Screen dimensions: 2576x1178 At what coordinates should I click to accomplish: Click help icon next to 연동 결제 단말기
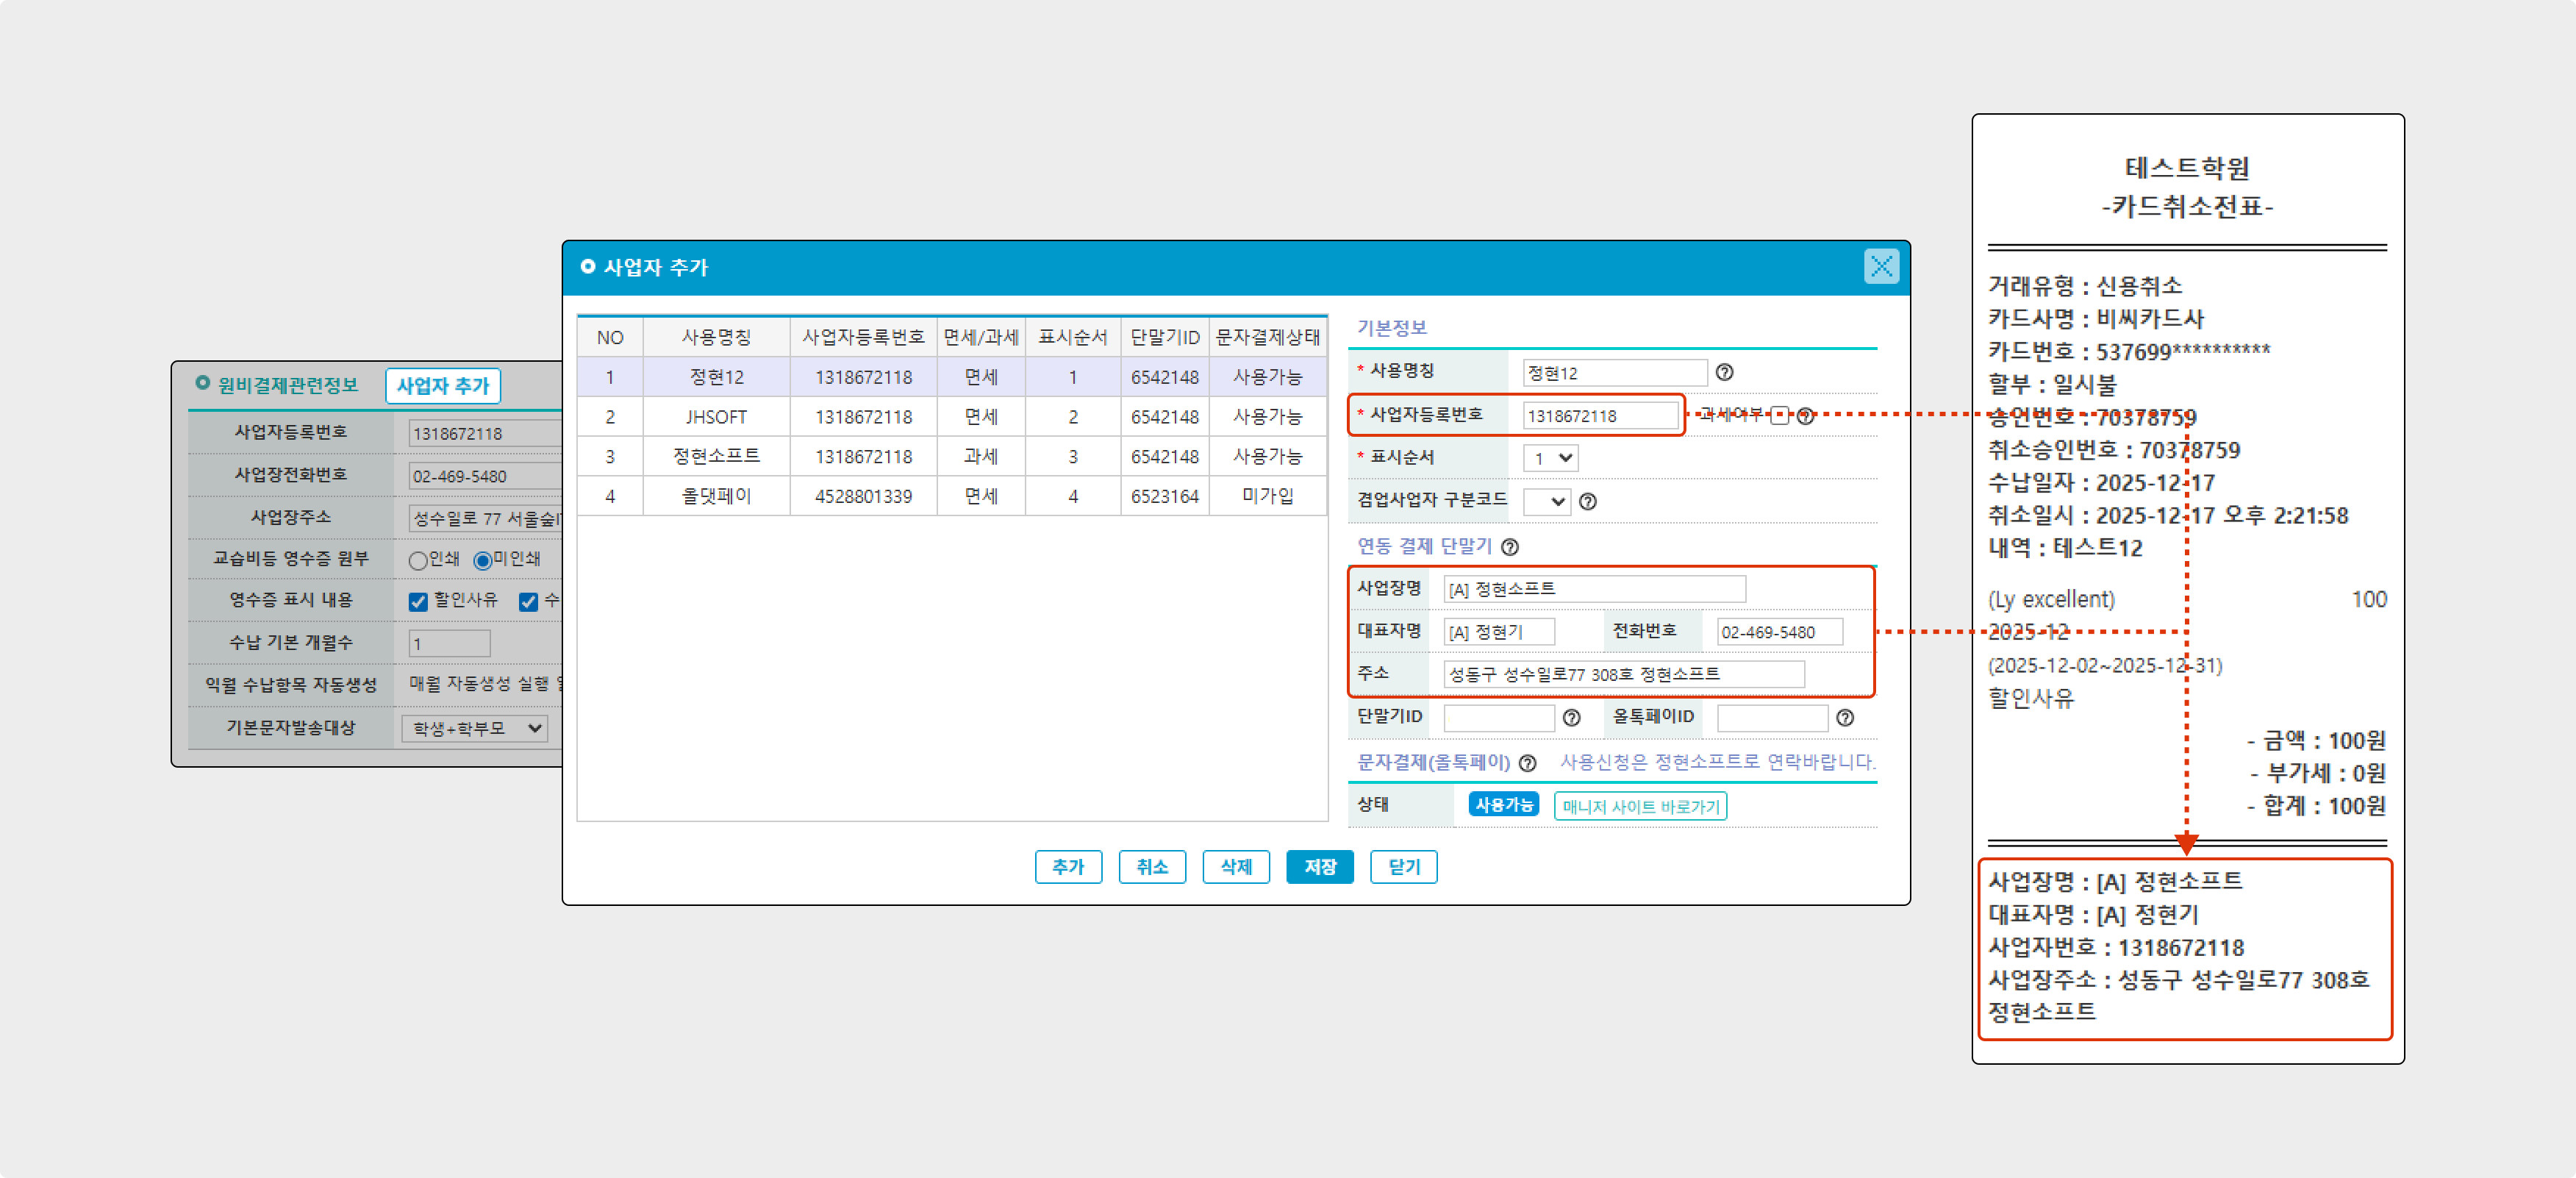(x=1510, y=546)
